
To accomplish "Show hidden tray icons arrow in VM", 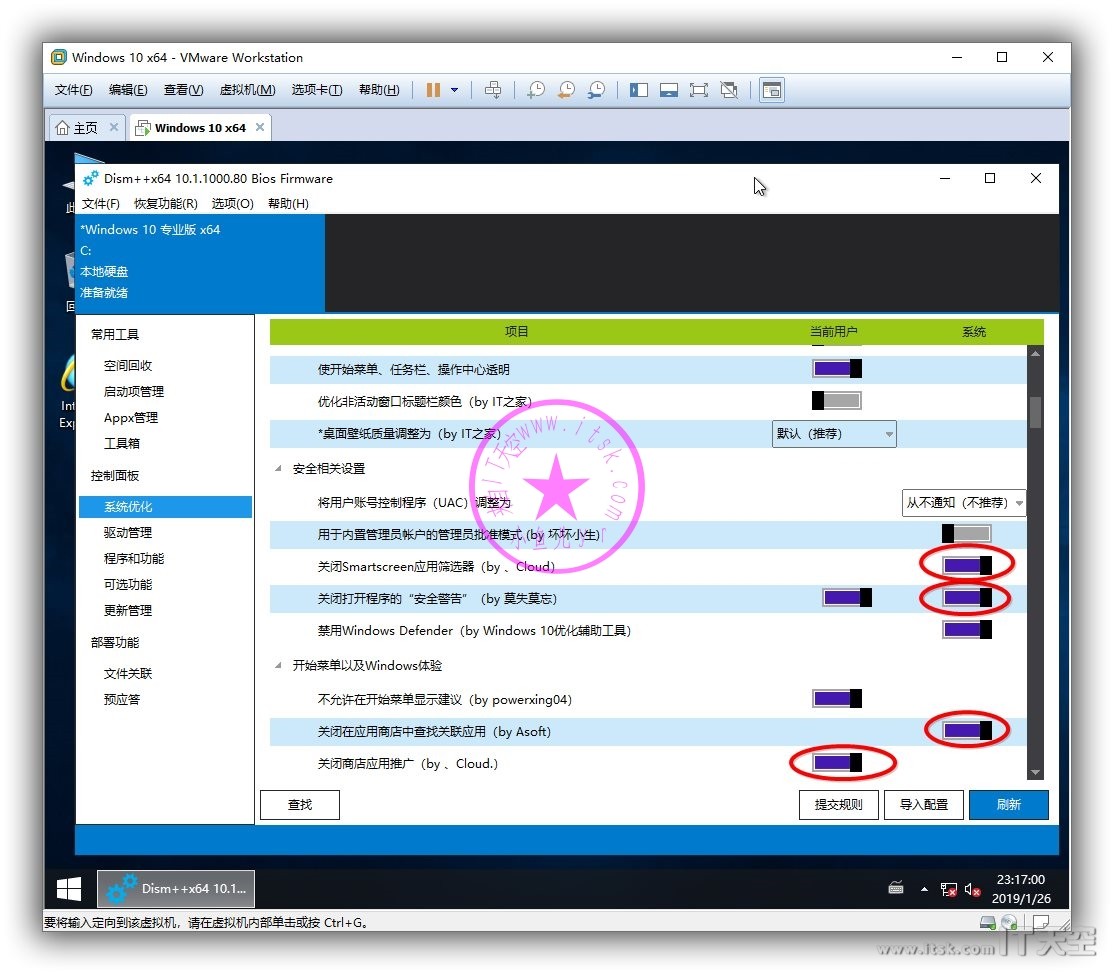I will click(924, 889).
